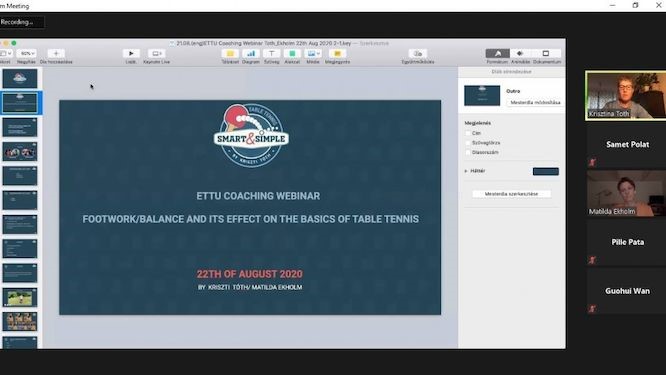The image size is (666, 375).
Task: Click the "FOOTWORK/BALANCE AND ITS EFFECT" subtitle text
Action: [251, 219]
